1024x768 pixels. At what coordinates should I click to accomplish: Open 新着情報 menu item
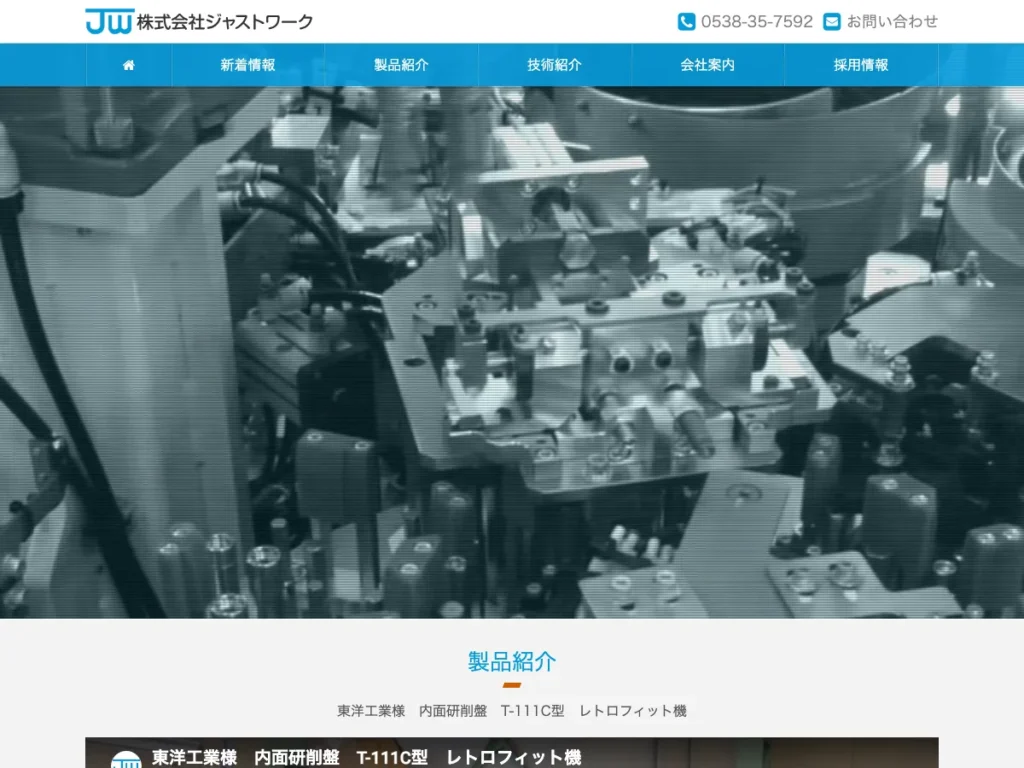click(x=248, y=65)
